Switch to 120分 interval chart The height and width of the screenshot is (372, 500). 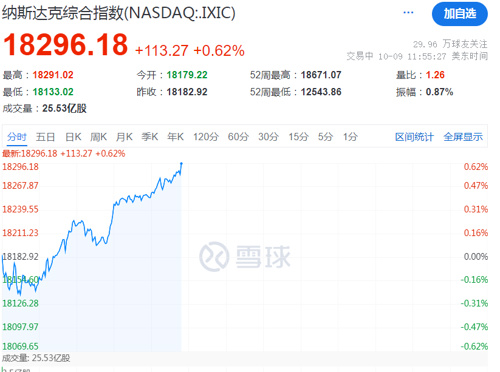point(206,137)
